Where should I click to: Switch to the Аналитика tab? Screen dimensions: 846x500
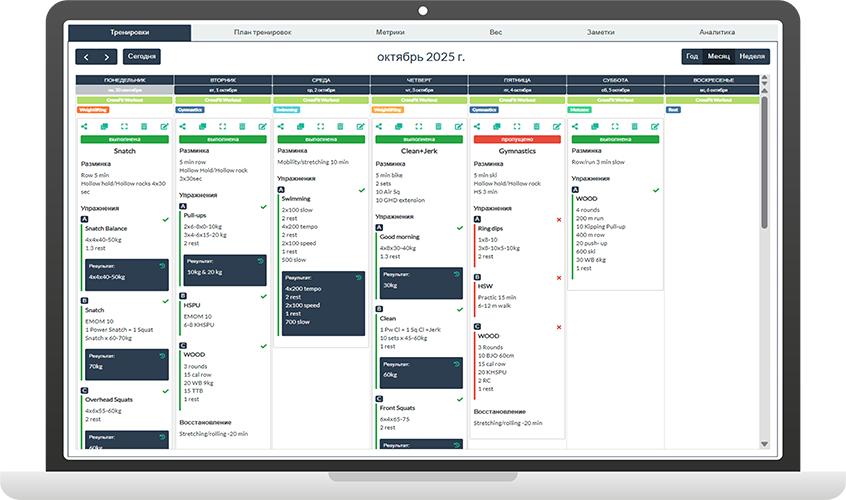[x=717, y=32]
